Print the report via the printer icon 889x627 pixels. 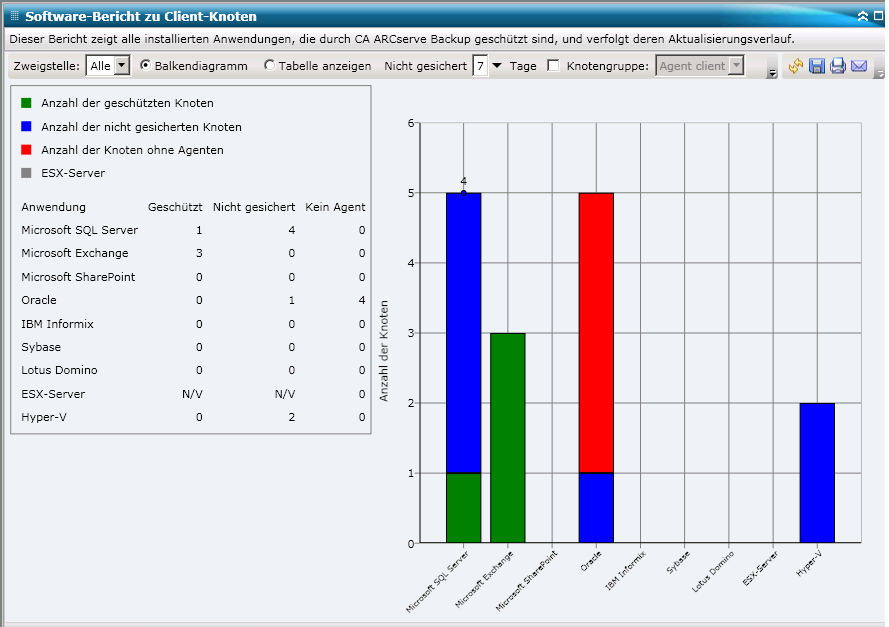click(839, 66)
